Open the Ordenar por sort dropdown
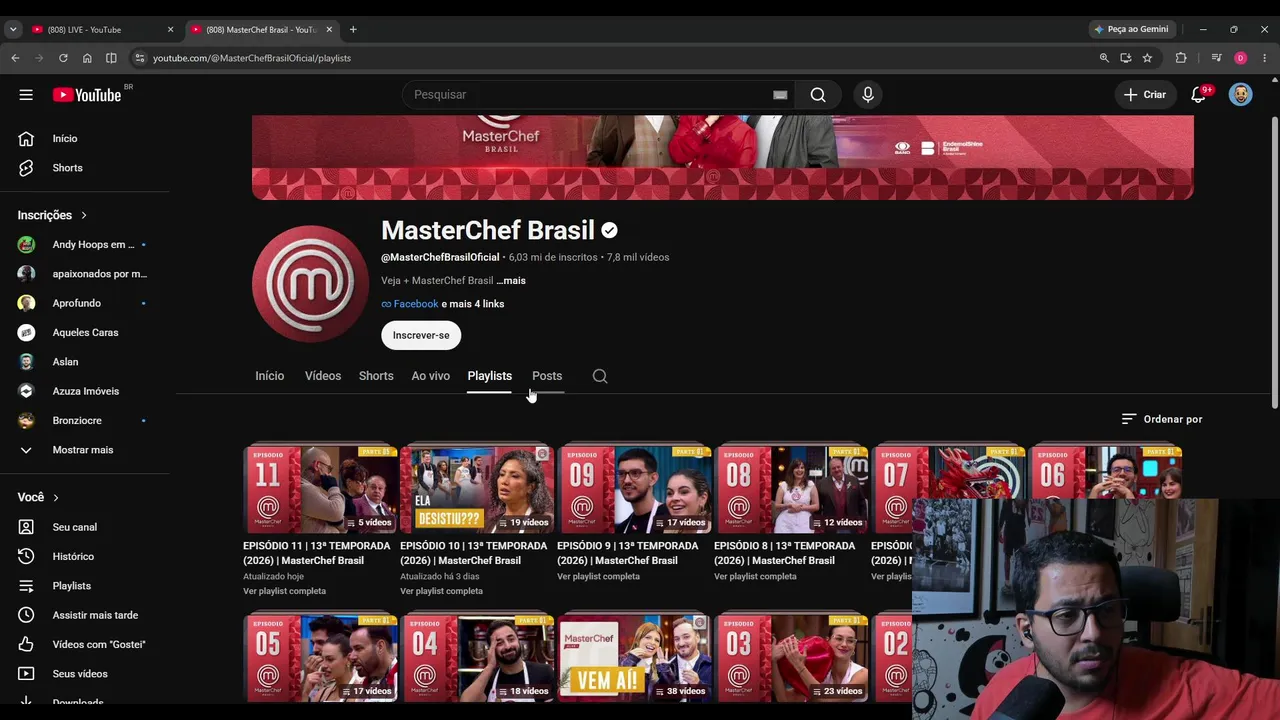The width and height of the screenshot is (1280, 720). click(1162, 419)
